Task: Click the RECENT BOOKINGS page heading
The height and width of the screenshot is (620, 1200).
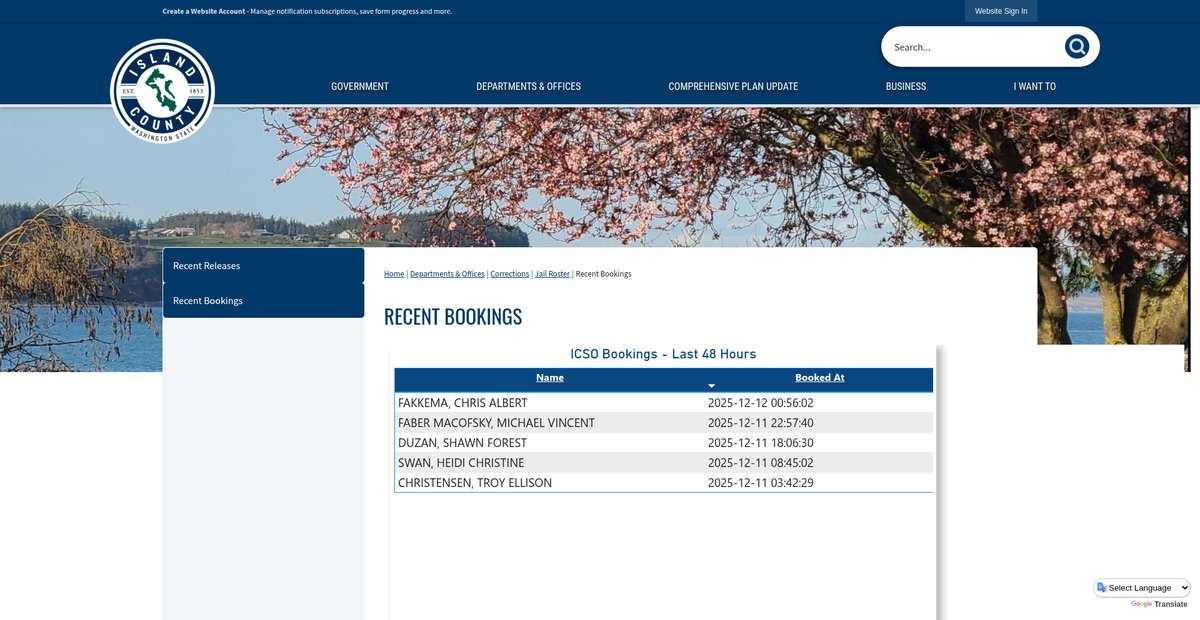Action: tap(453, 317)
